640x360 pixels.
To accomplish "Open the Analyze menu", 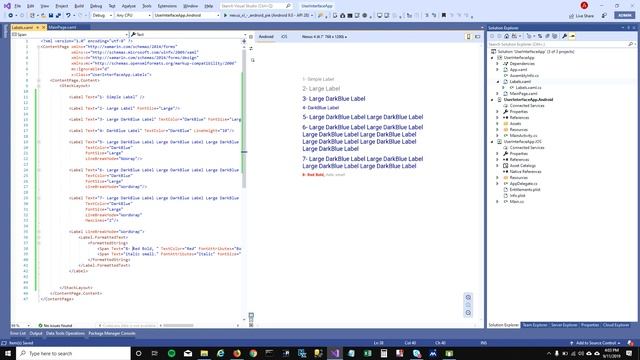I will 129,6.
